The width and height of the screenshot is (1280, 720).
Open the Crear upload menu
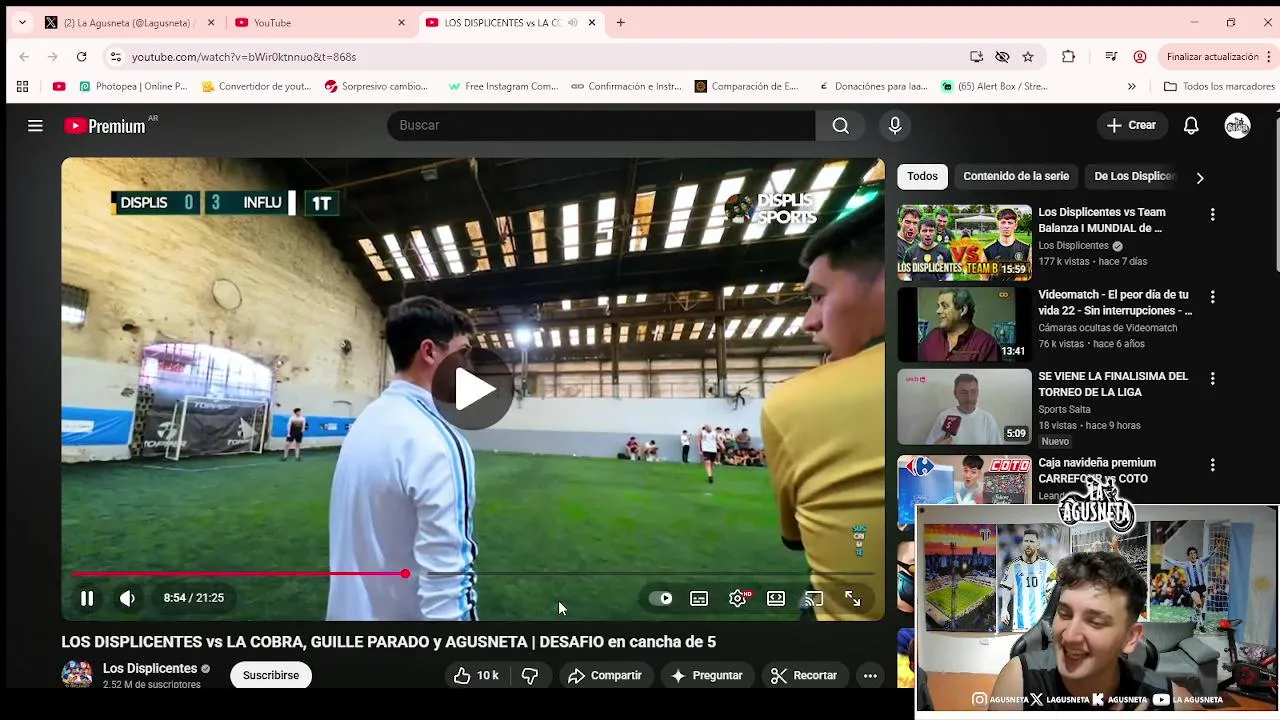coord(1131,125)
